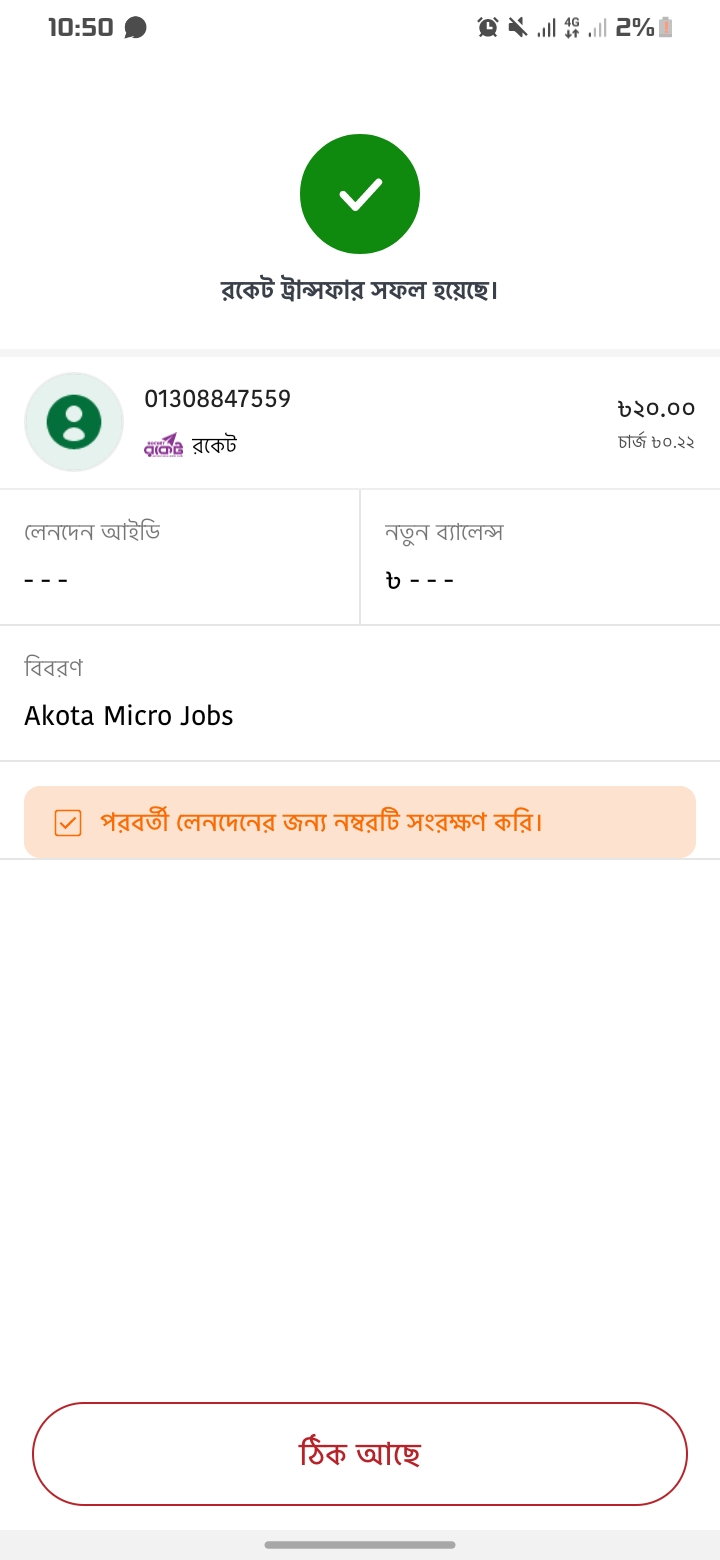The image size is (720, 1560).
Task: Tap the phone number 01308847559
Action: 218,399
